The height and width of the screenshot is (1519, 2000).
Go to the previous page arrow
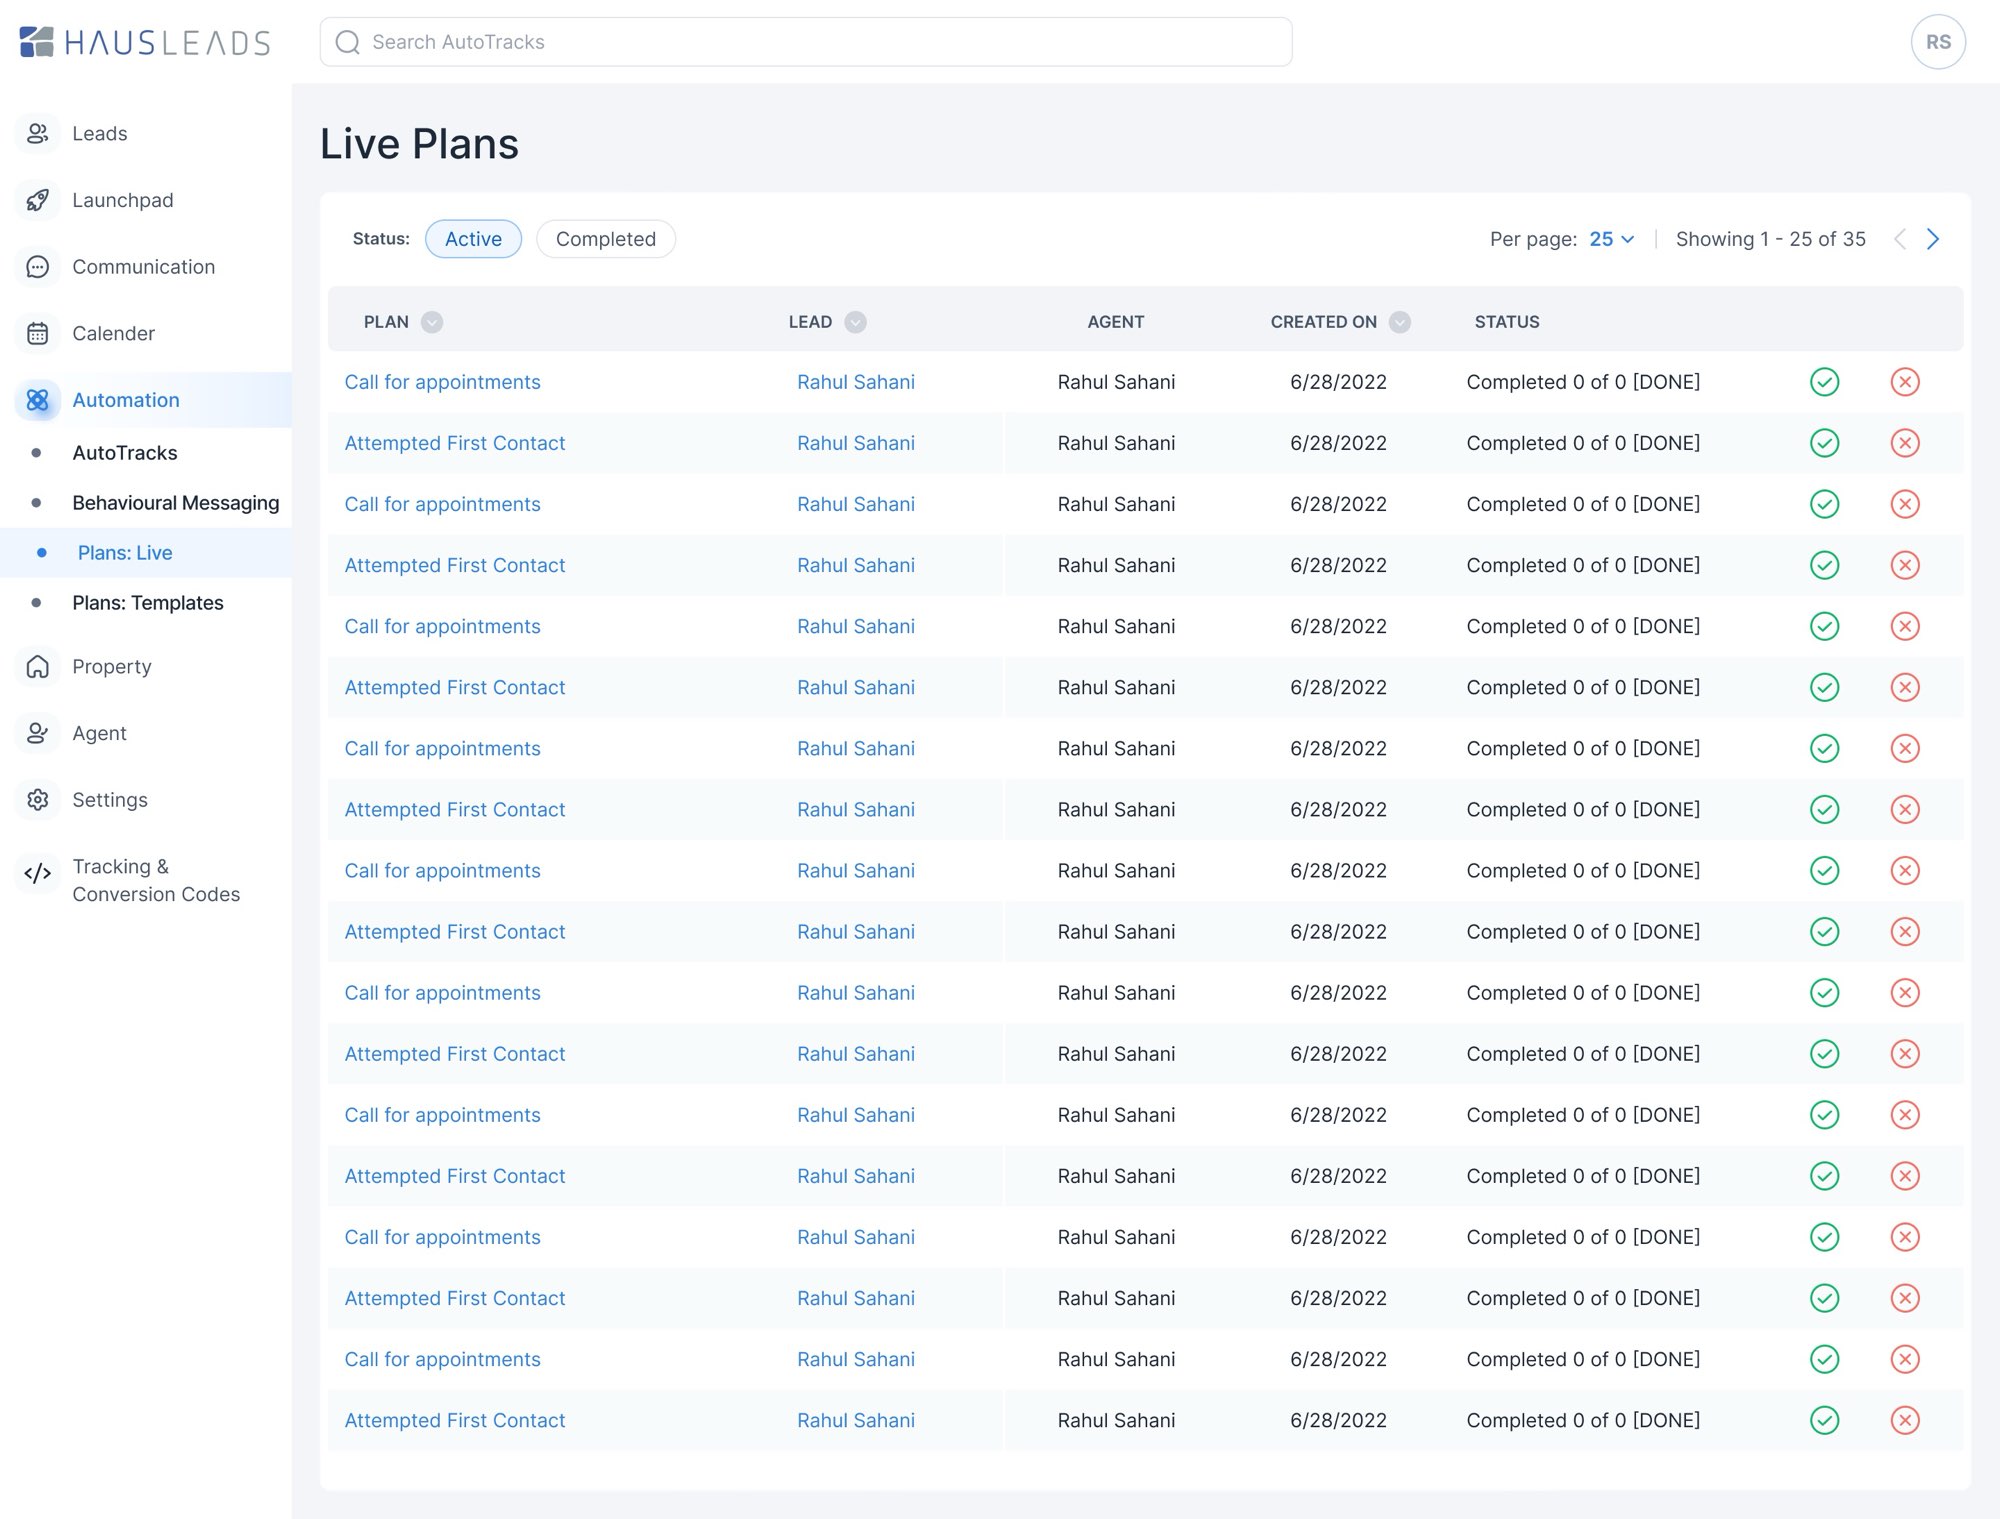click(1900, 239)
